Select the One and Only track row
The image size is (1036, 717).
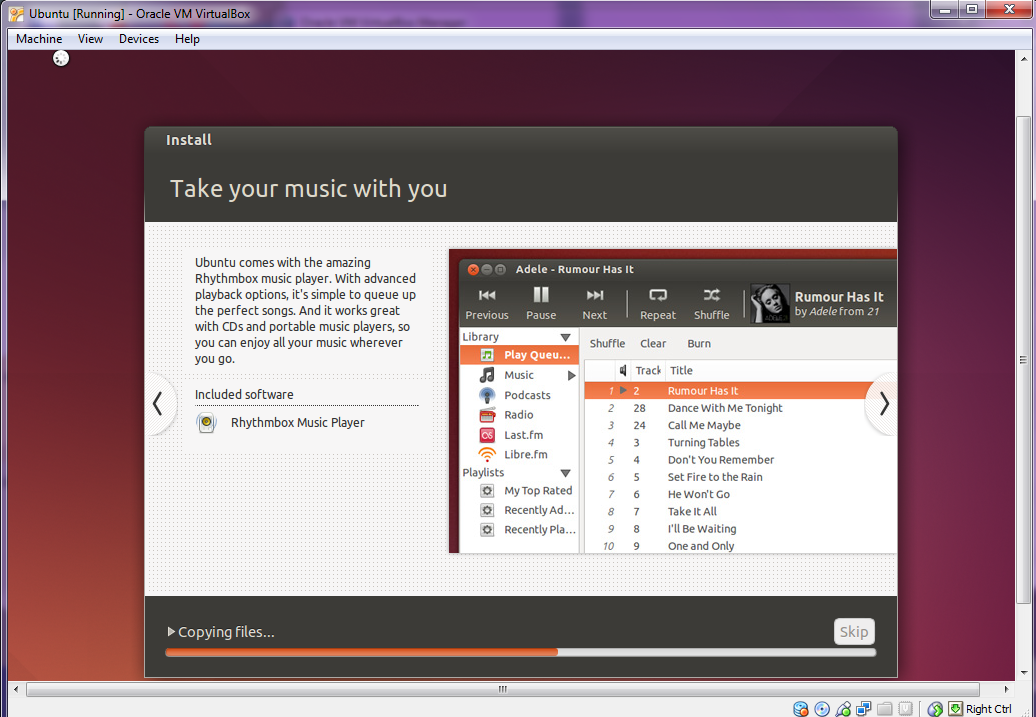tap(741, 545)
